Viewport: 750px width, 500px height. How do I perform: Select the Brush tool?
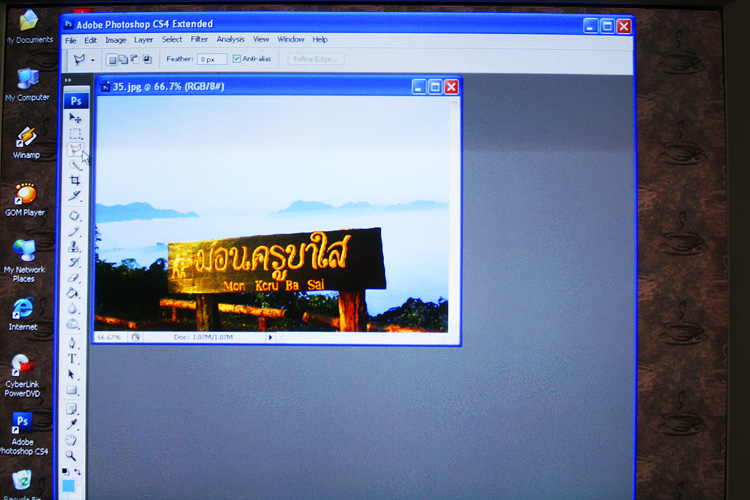click(x=74, y=232)
